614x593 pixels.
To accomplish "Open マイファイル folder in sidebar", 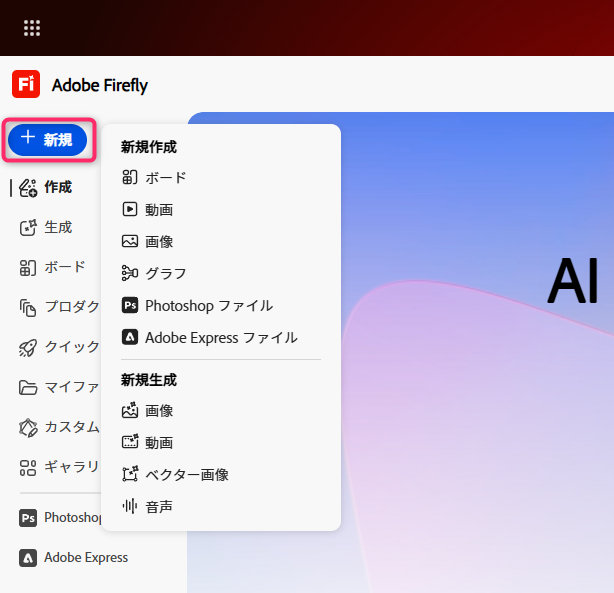I will click(70, 387).
